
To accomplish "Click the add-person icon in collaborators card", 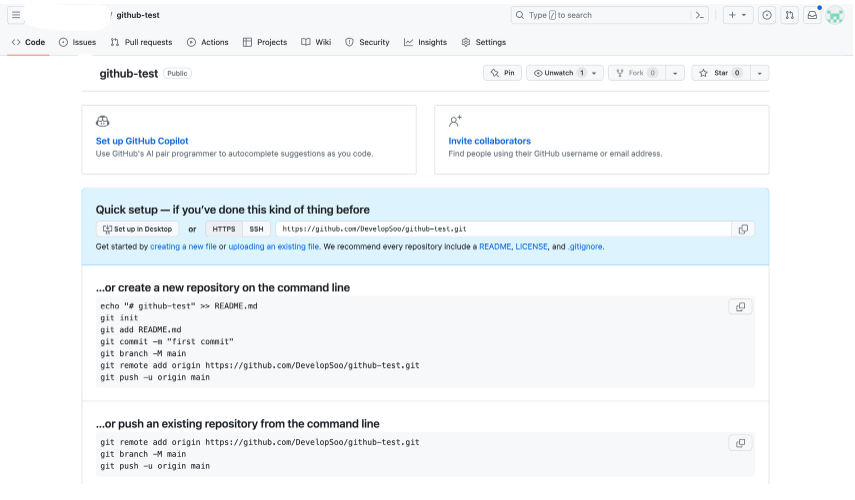I will click(455, 121).
